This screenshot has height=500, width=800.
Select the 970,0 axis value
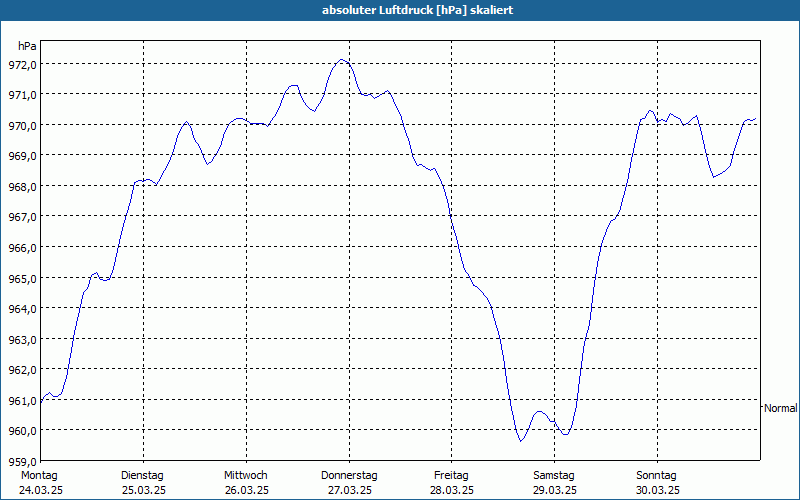(x=23, y=126)
